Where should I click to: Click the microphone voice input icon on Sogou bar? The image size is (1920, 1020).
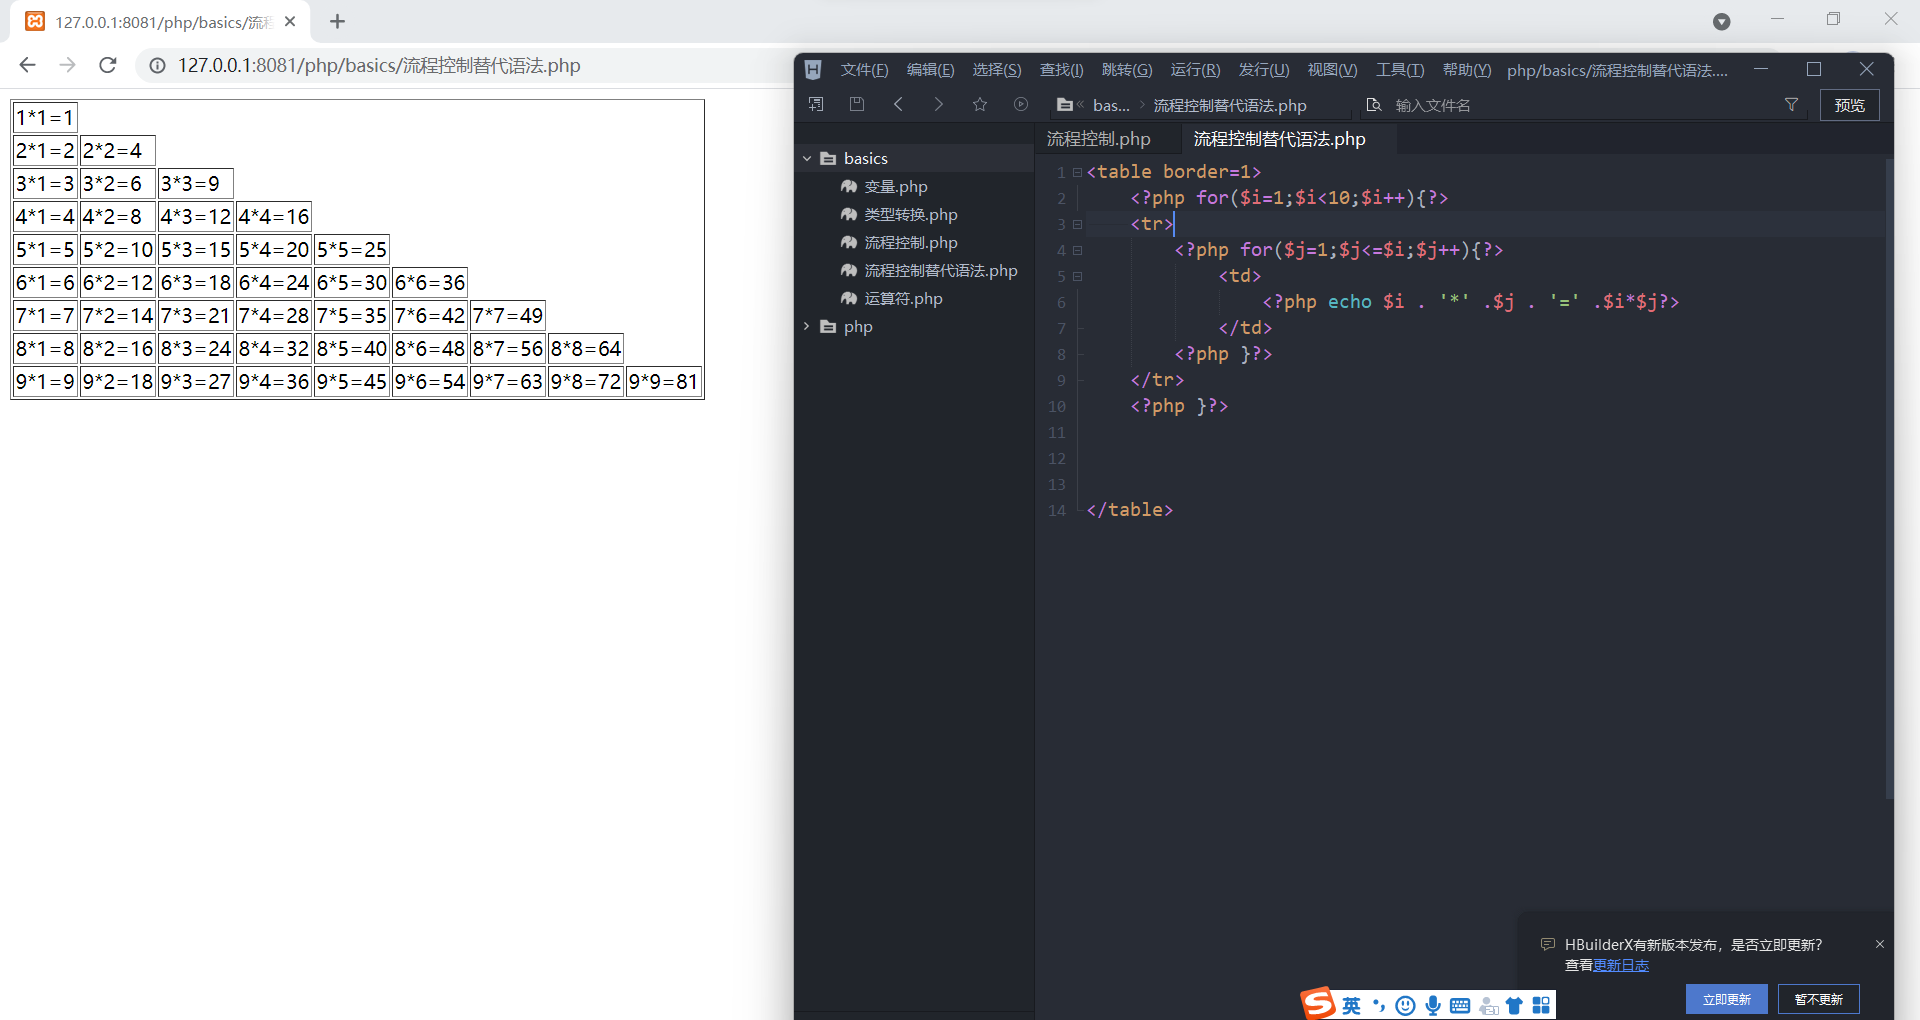point(1433,1005)
